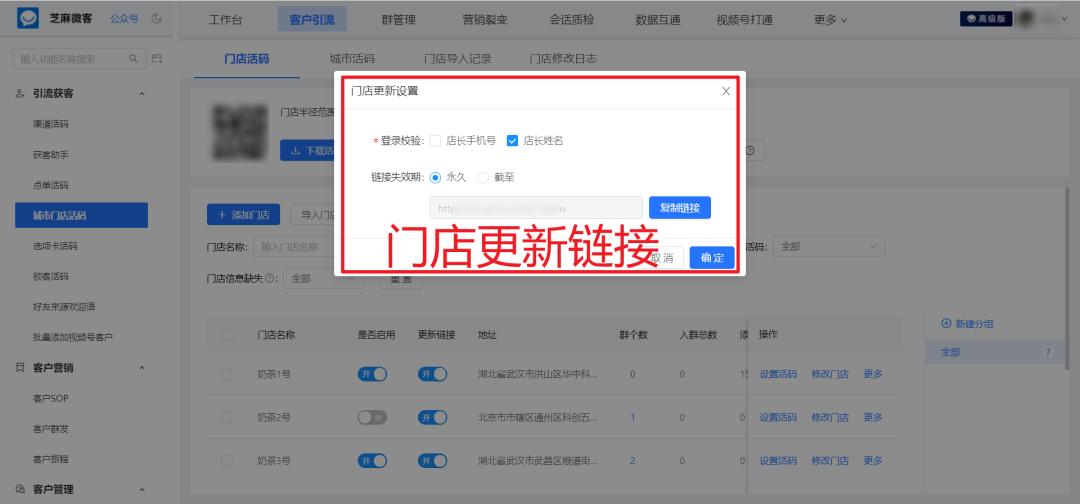Image resolution: width=1080 pixels, height=504 pixels.
Task: Tick the checkbox for 奶茶2号 row
Action: point(227,417)
